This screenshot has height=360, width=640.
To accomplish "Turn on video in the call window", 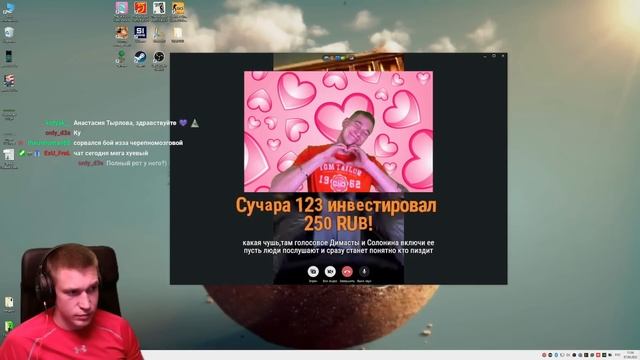I will [x=330, y=271].
